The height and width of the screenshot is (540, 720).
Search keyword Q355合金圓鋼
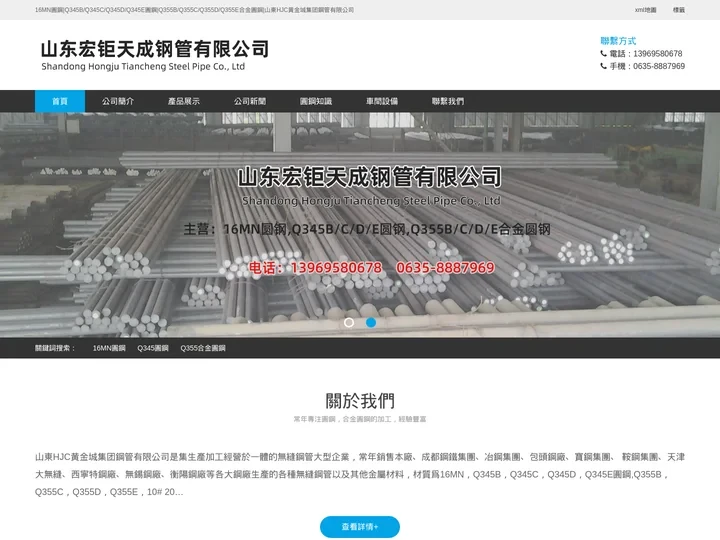pos(203,348)
